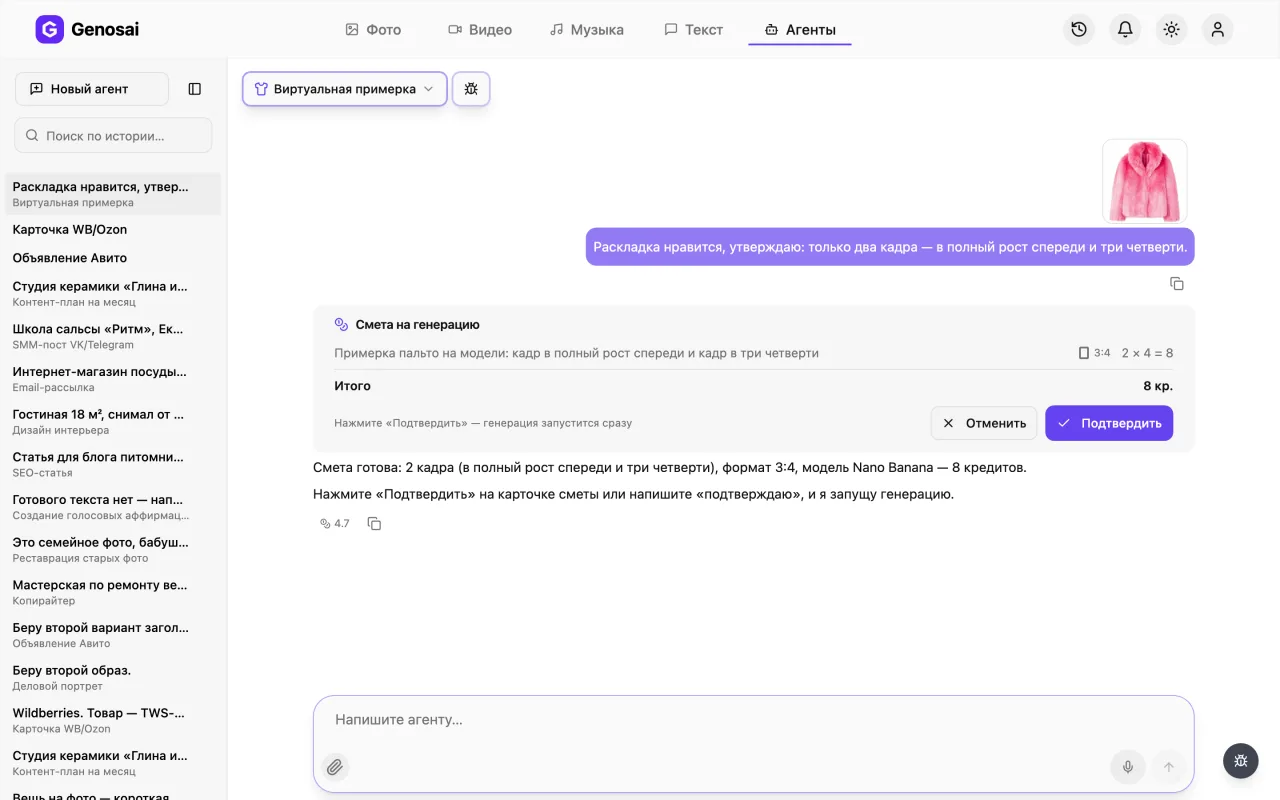
Task: Collapse the sidebar panel toggle
Action: point(195,89)
